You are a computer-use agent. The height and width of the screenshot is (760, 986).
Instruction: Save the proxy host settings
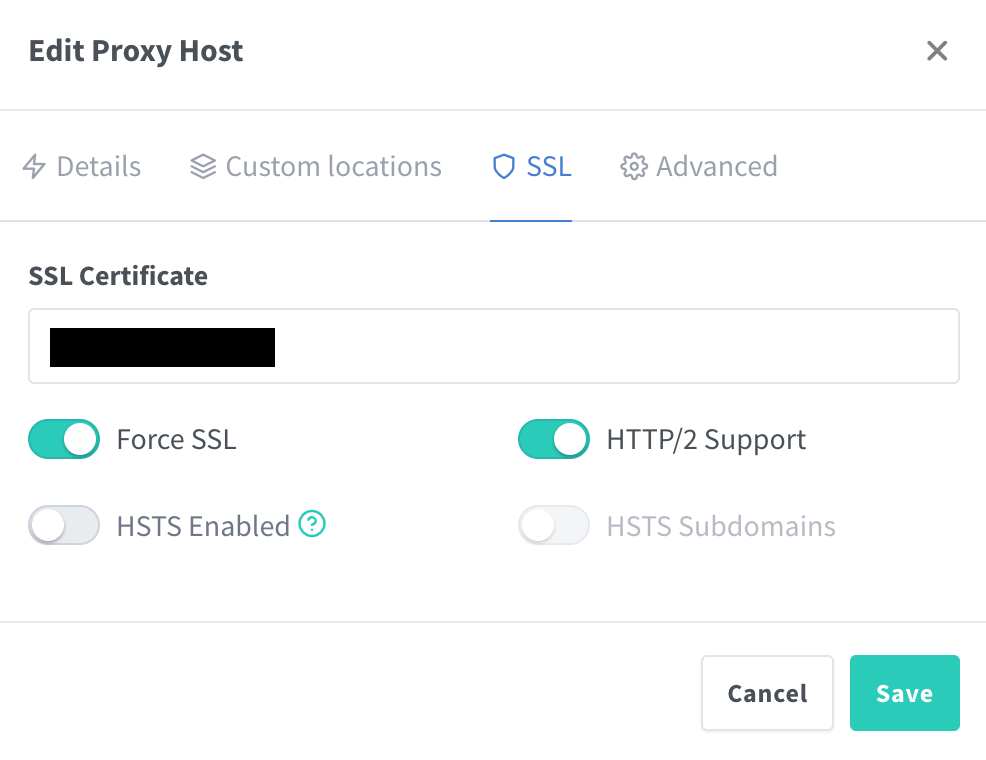point(904,693)
